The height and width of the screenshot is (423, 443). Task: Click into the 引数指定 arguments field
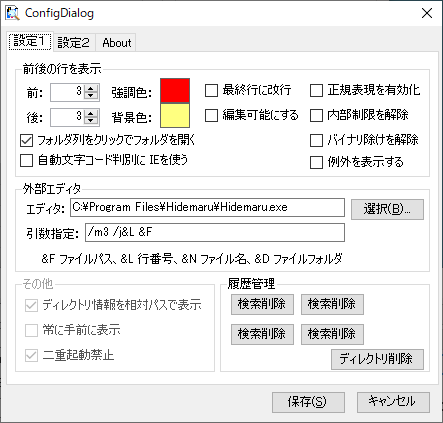coord(215,232)
